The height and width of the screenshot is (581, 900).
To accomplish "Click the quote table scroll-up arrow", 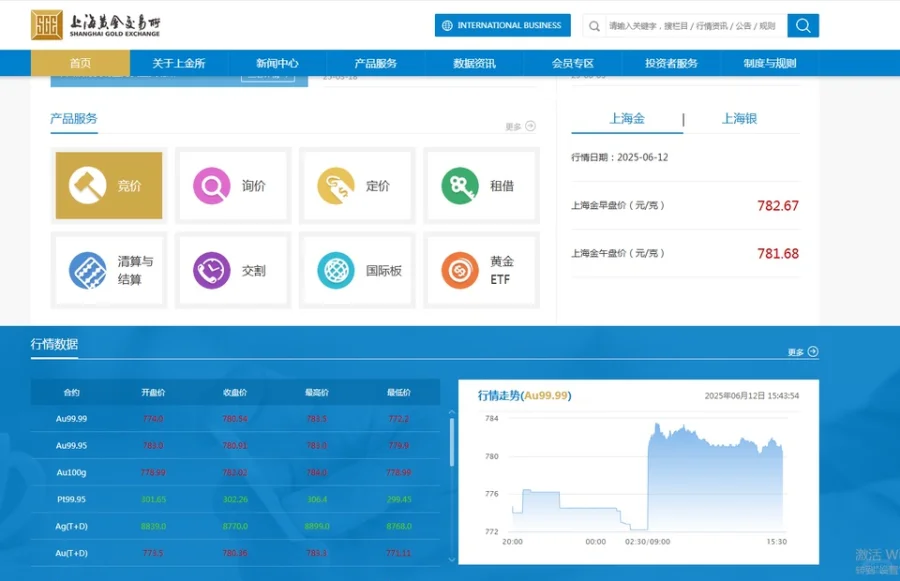I will (452, 412).
